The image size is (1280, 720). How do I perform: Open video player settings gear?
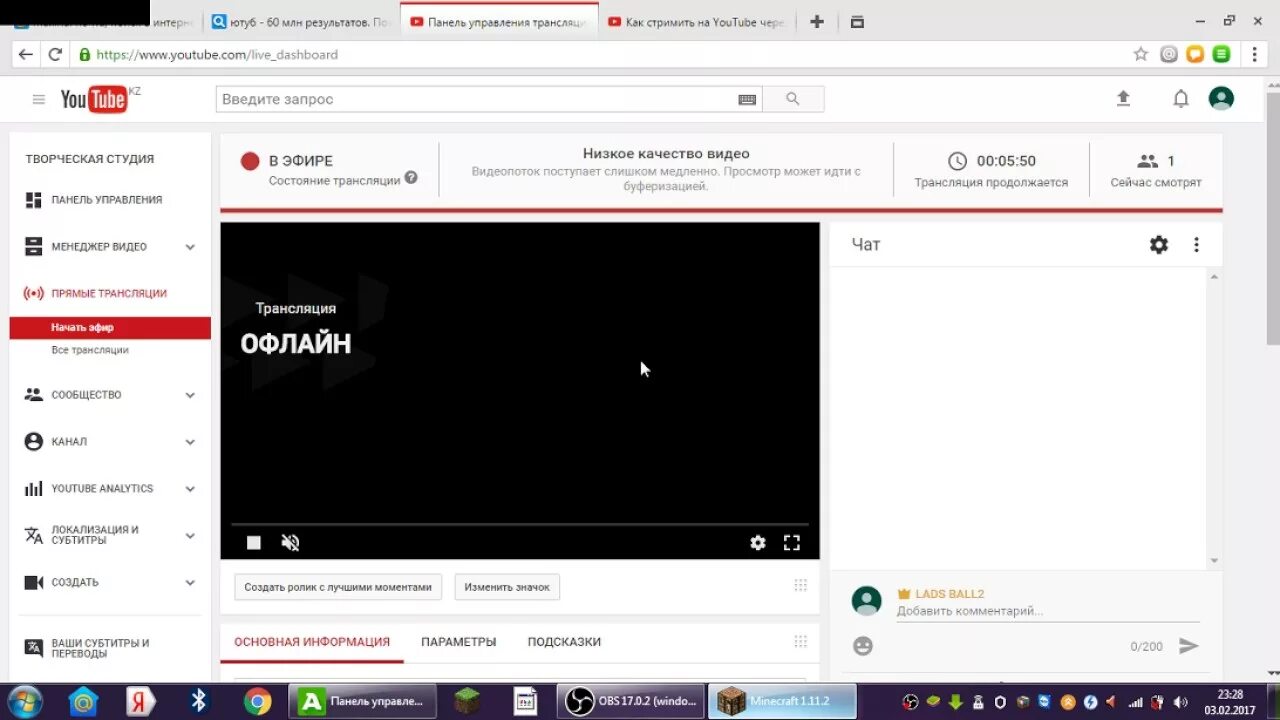click(758, 542)
